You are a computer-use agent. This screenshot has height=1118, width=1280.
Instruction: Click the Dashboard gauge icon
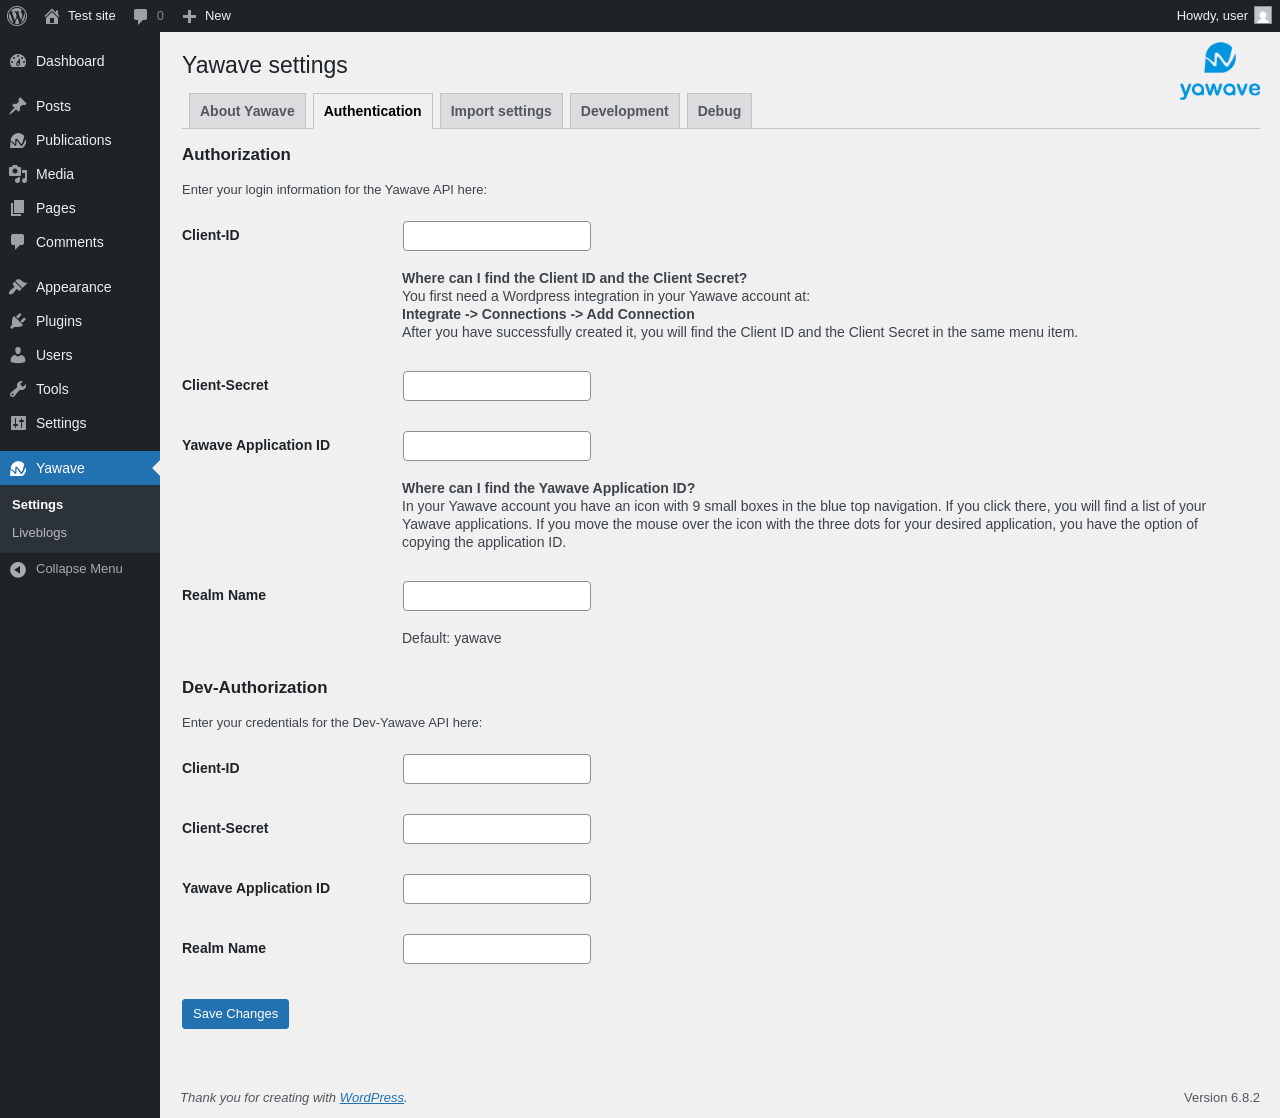(18, 61)
